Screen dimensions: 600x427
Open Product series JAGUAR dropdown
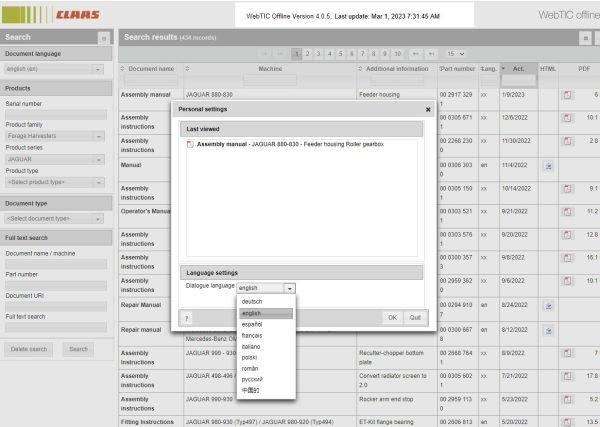(55, 159)
